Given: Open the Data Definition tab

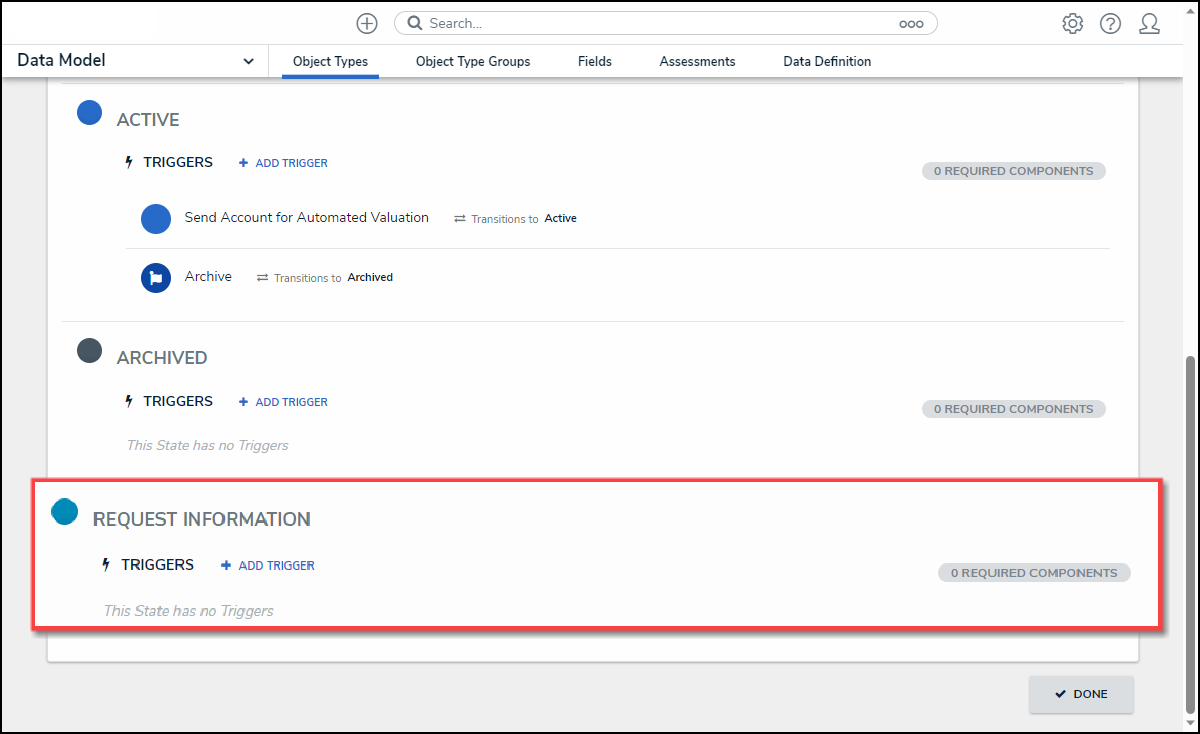Looking at the screenshot, I should pyautogui.click(x=827, y=62).
